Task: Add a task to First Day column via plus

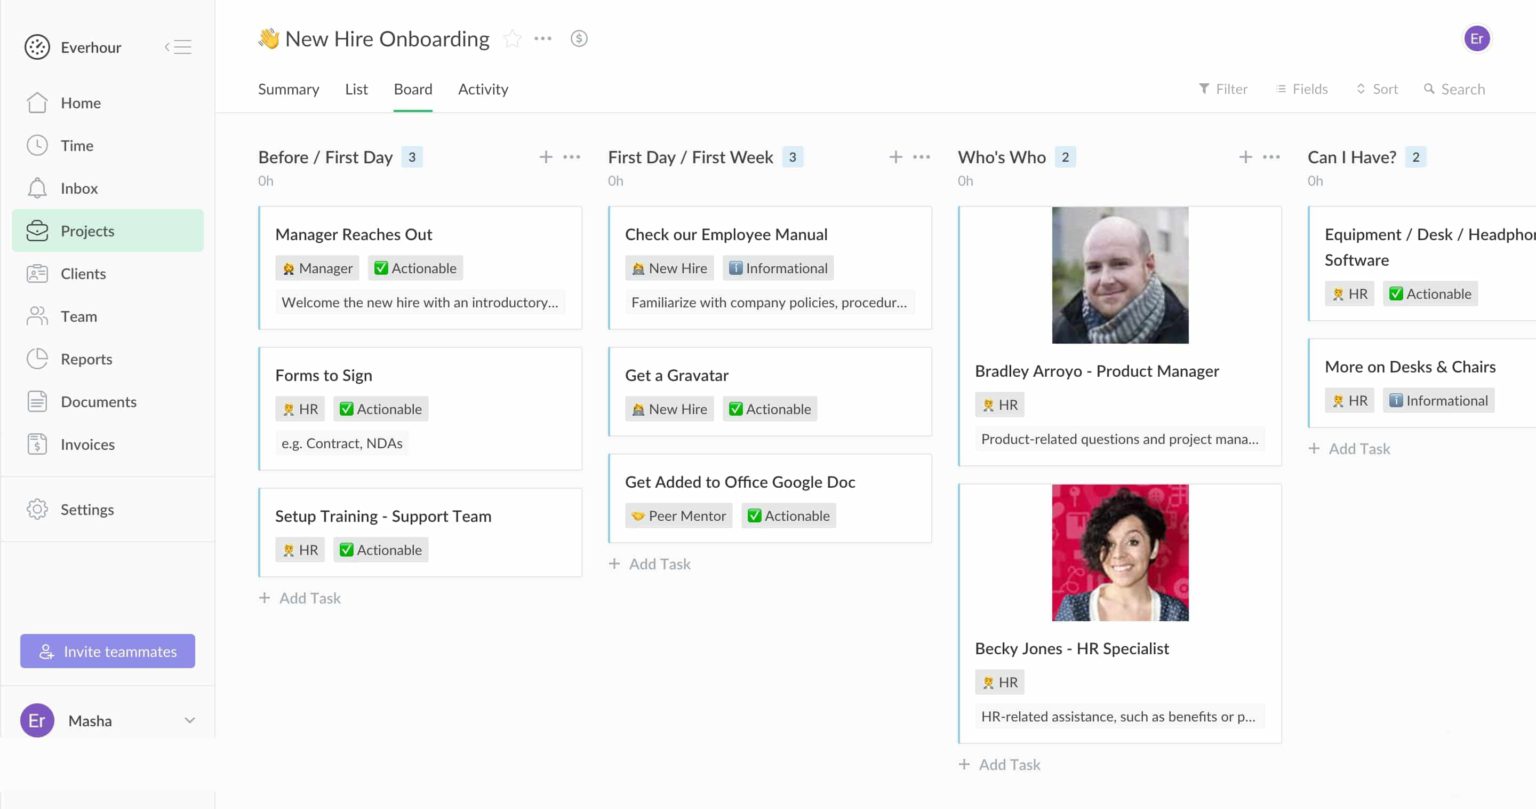Action: point(896,157)
